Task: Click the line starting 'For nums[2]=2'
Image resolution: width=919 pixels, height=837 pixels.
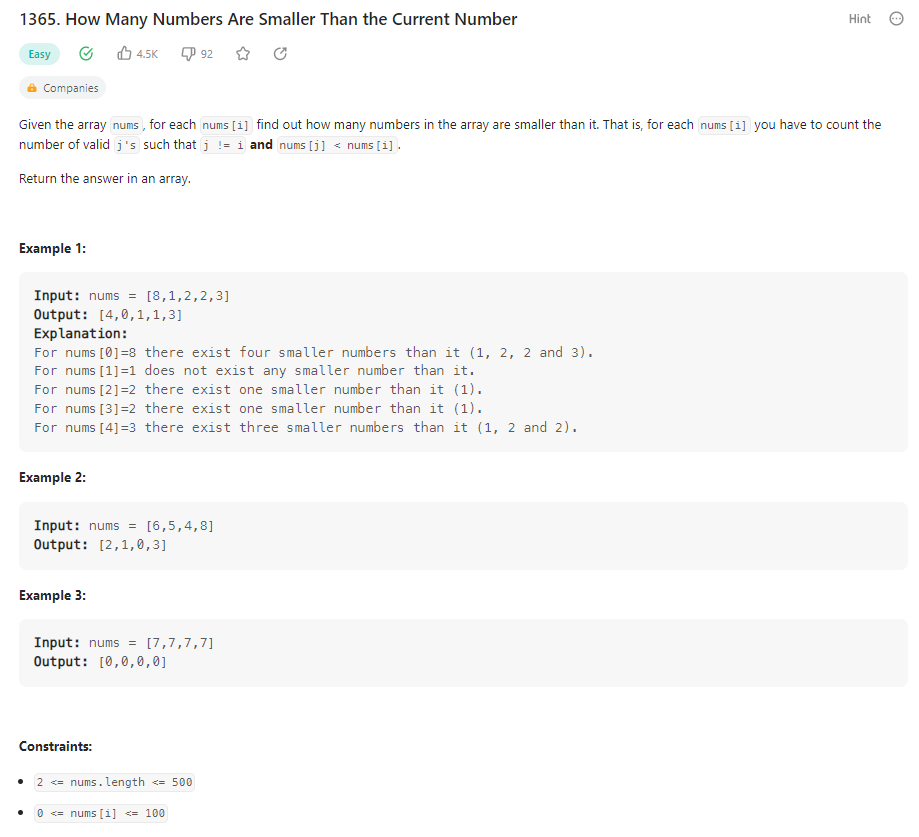Action: tap(258, 390)
